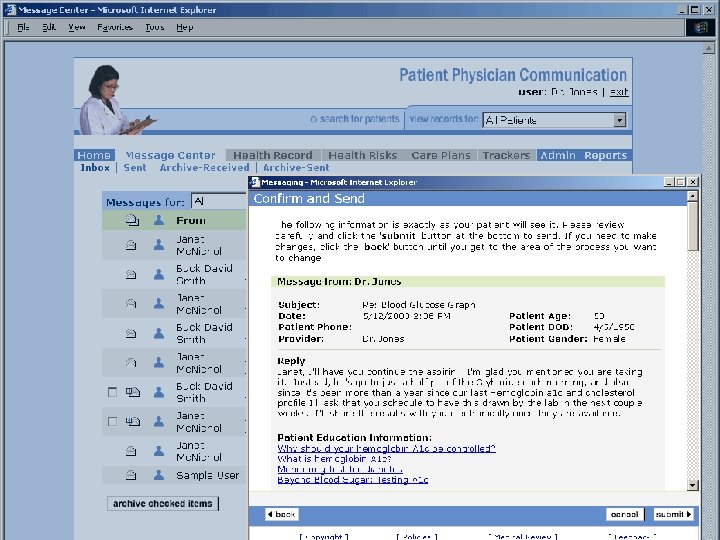Click read-message icon of fourth Janet McNichol row
Image resolution: width=720 pixels, height=540 pixels.
(x=133, y=422)
